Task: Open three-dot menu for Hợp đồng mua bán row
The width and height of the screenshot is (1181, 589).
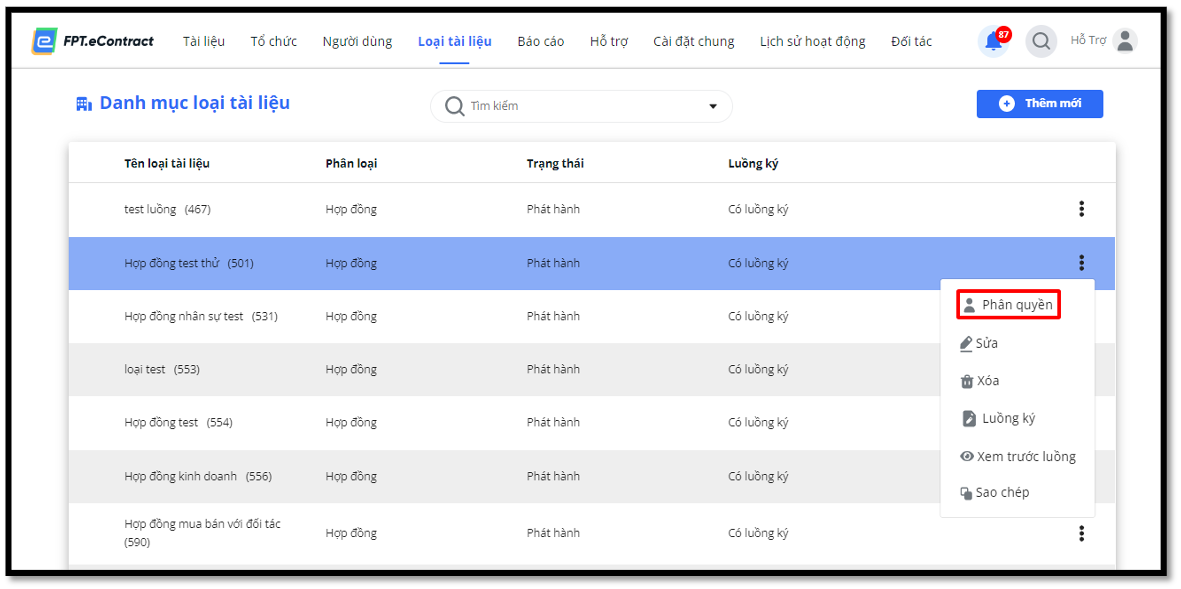Action: [1082, 533]
